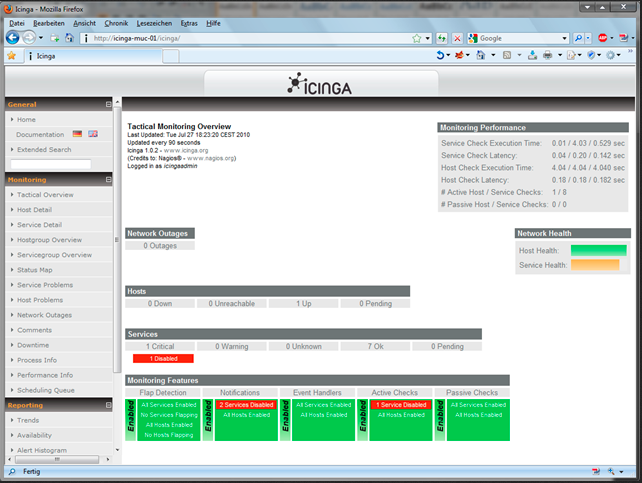
Task: Click the download tray toolbar icon
Action: pyautogui.click(x=532, y=55)
